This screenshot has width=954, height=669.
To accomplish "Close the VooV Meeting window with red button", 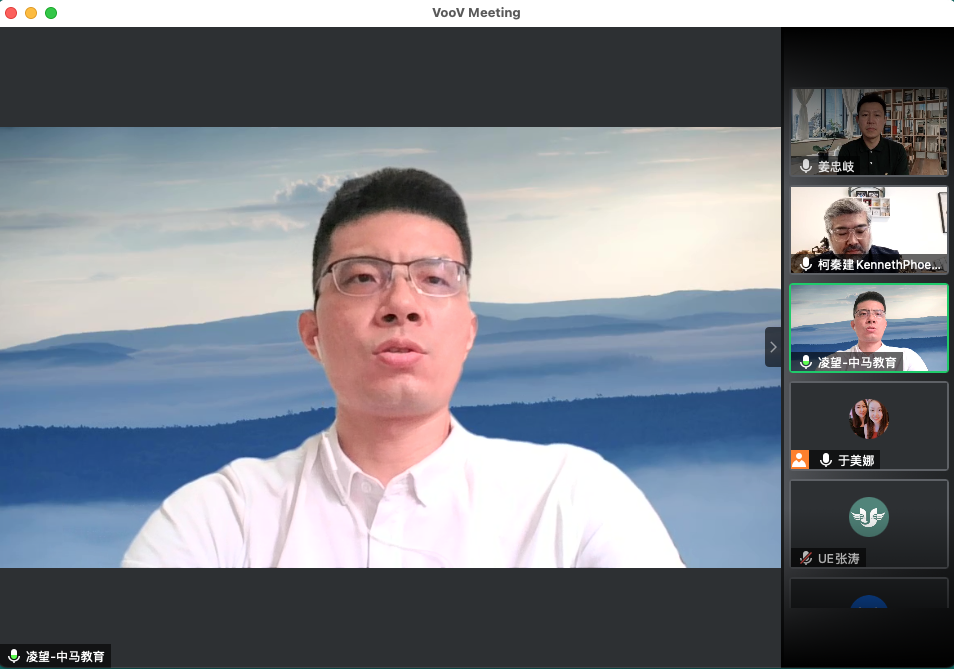I will coord(11,13).
